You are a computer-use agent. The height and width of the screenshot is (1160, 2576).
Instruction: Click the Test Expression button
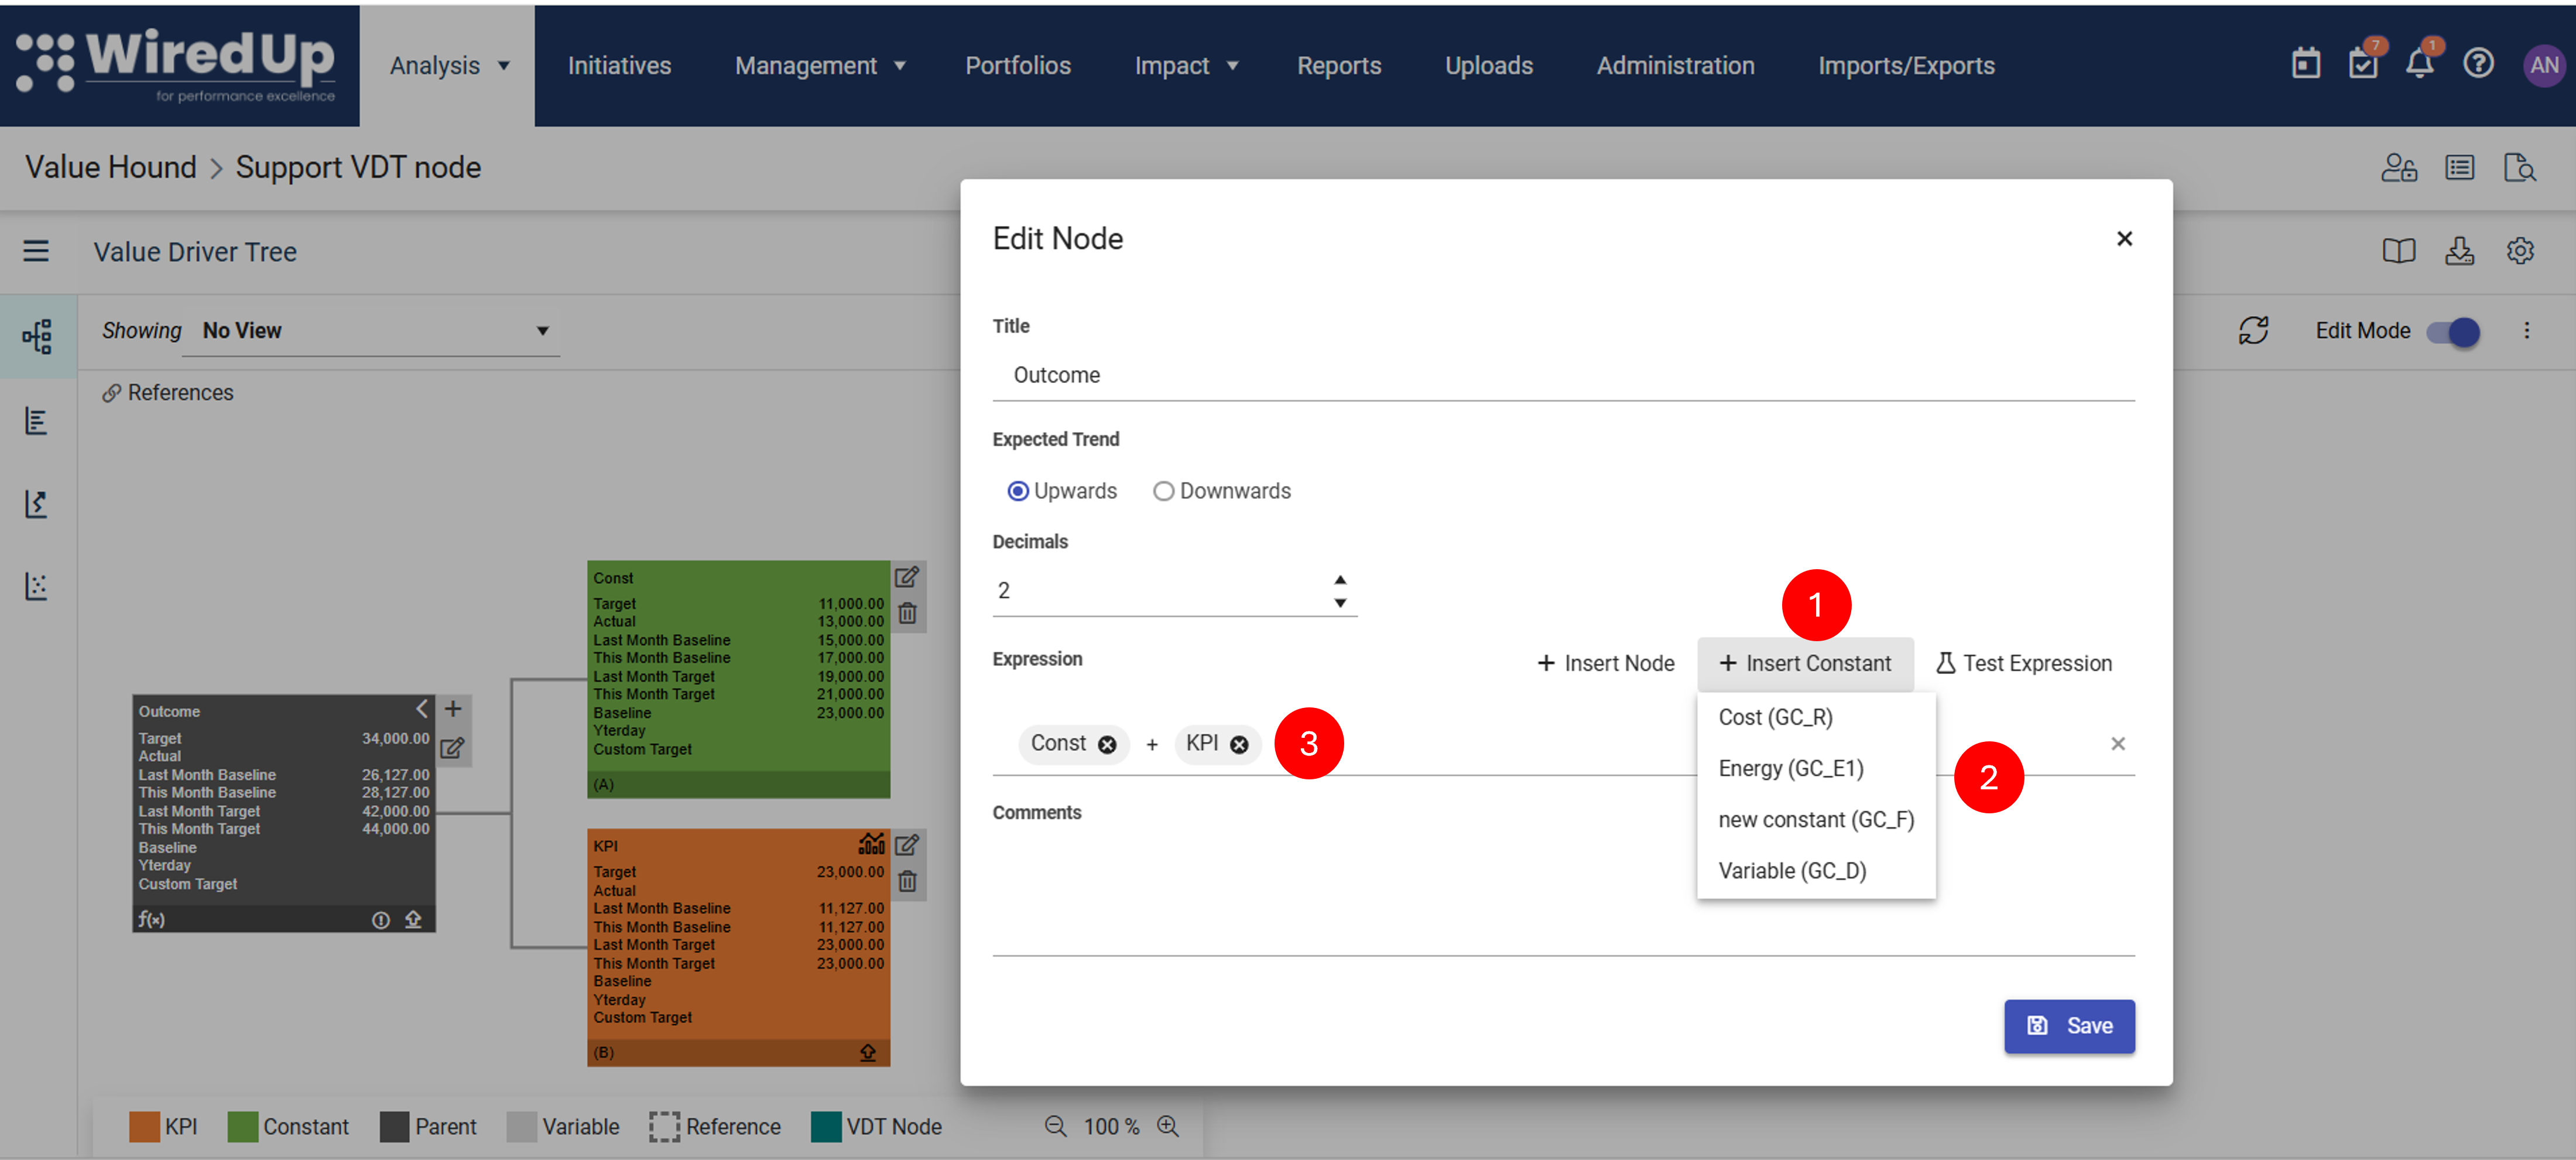click(2023, 663)
